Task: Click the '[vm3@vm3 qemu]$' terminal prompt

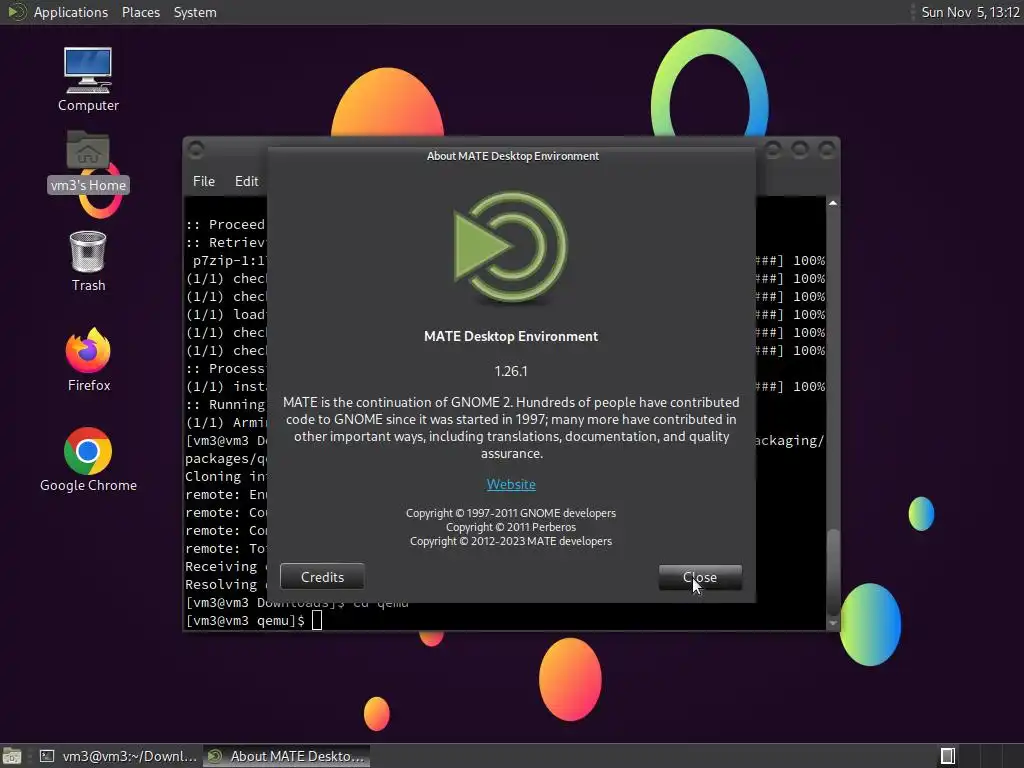Action: 245,620
